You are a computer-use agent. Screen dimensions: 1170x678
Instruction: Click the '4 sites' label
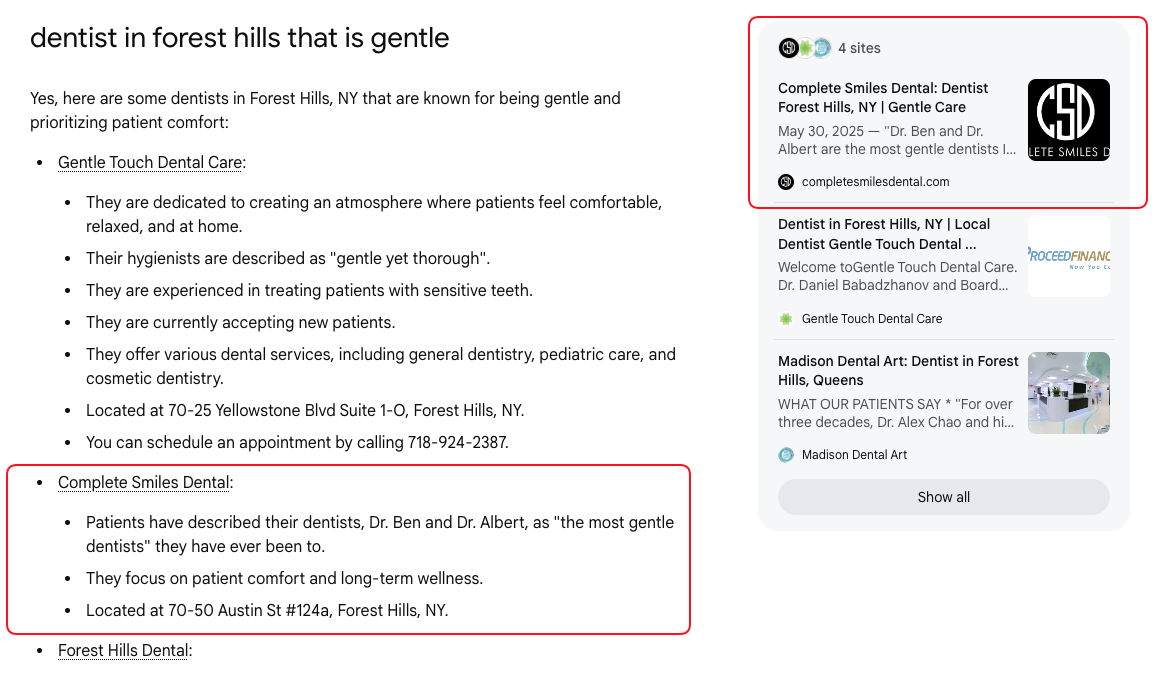click(x=859, y=48)
